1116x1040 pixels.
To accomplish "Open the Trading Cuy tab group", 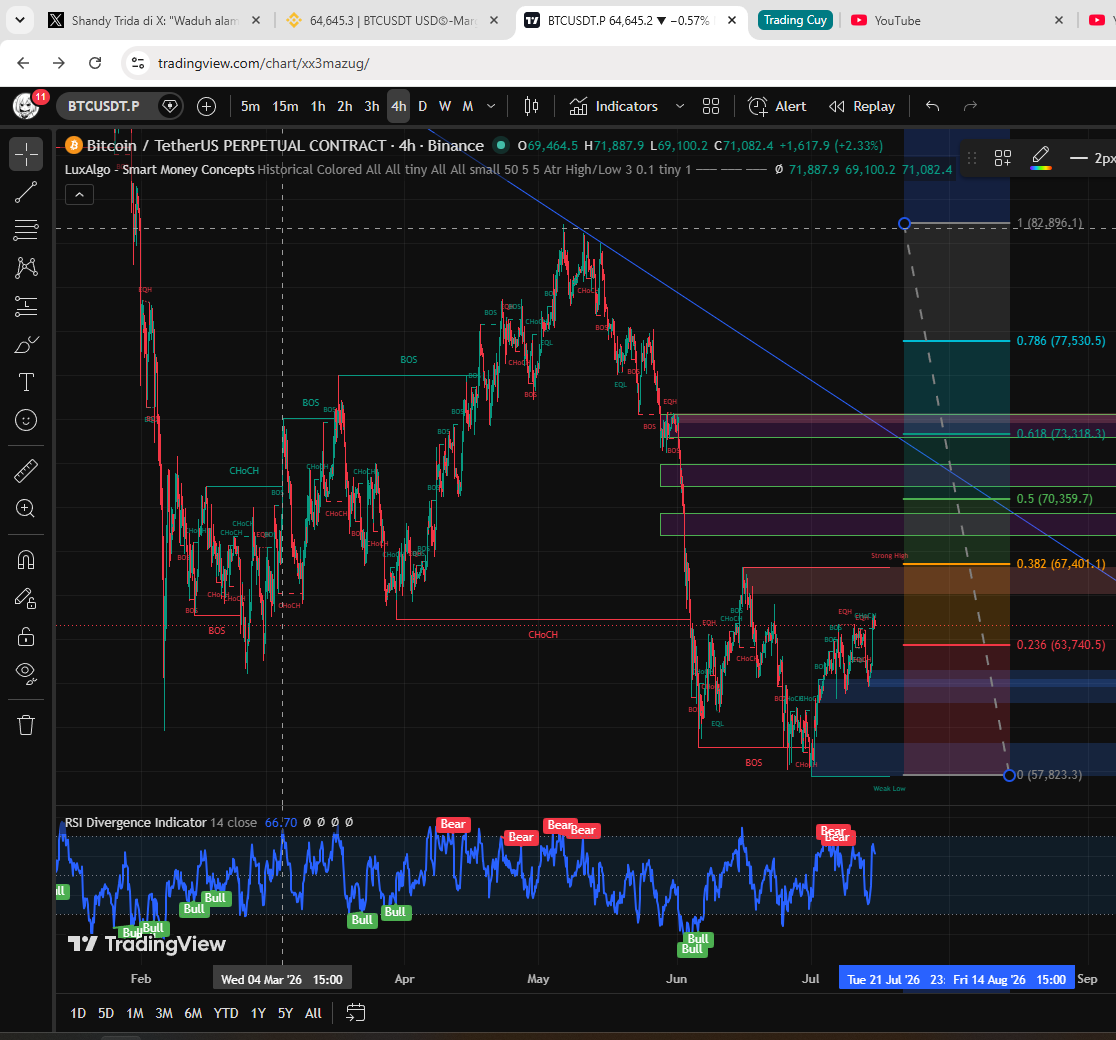I will click(x=795, y=20).
